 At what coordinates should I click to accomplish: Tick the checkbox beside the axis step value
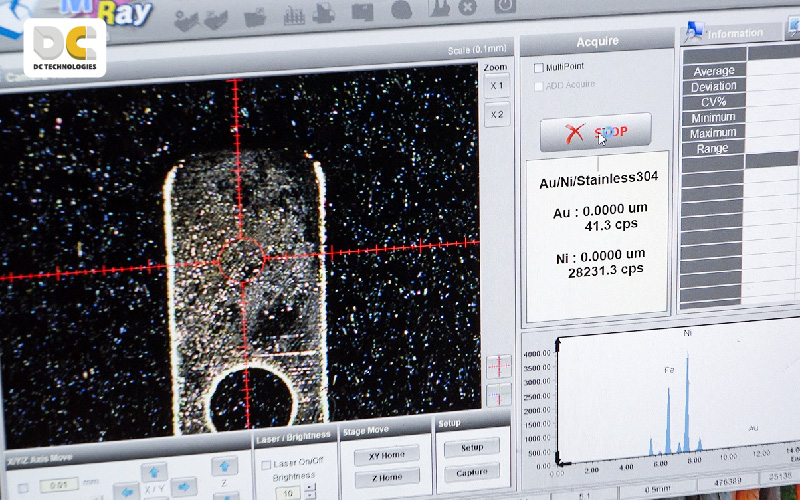23,488
